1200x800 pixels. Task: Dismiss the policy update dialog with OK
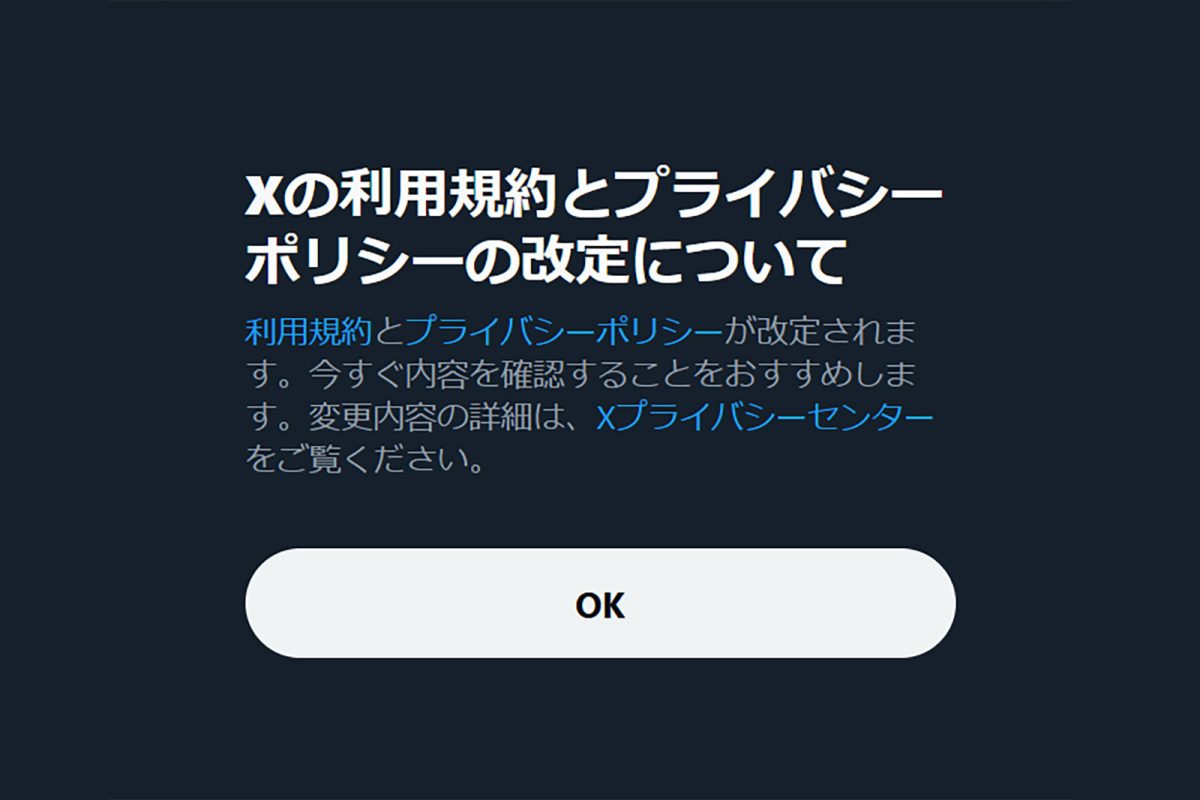(x=600, y=603)
